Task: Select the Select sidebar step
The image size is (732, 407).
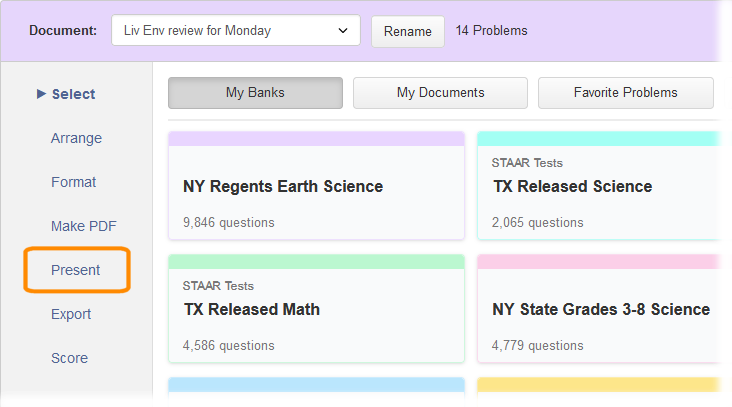Action: pos(74,94)
